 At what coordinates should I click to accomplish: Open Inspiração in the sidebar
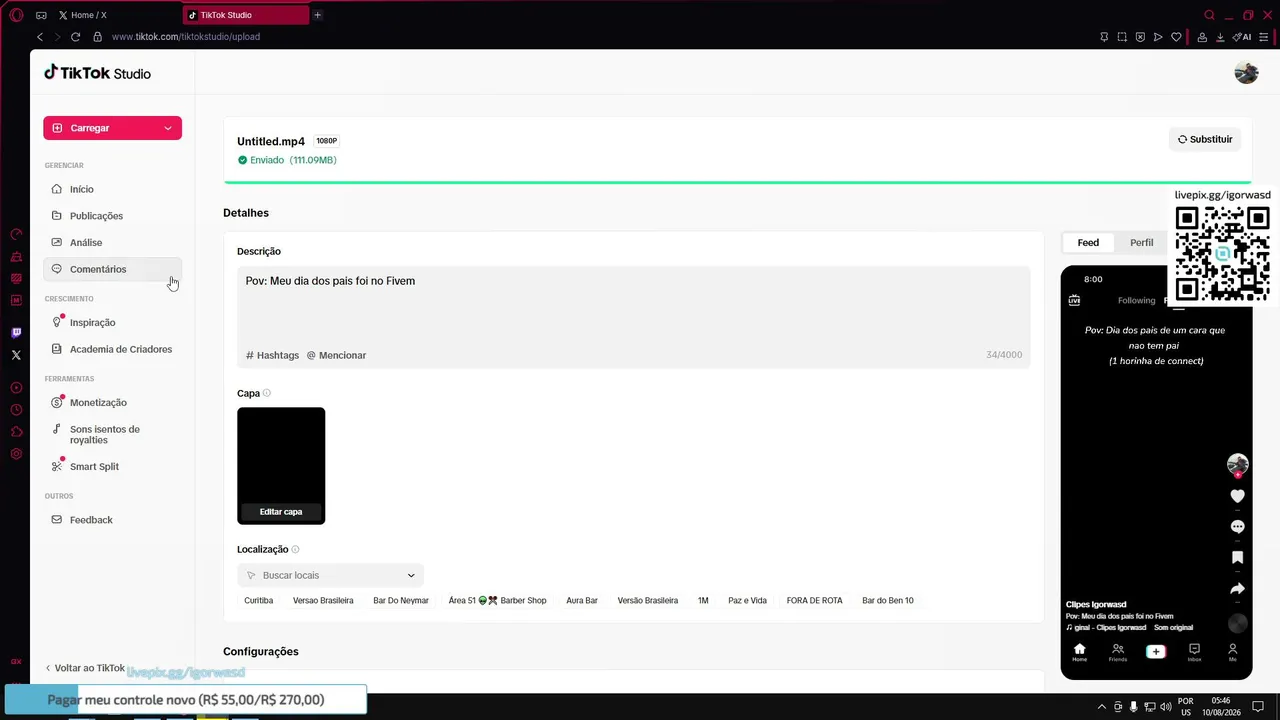pos(112,322)
